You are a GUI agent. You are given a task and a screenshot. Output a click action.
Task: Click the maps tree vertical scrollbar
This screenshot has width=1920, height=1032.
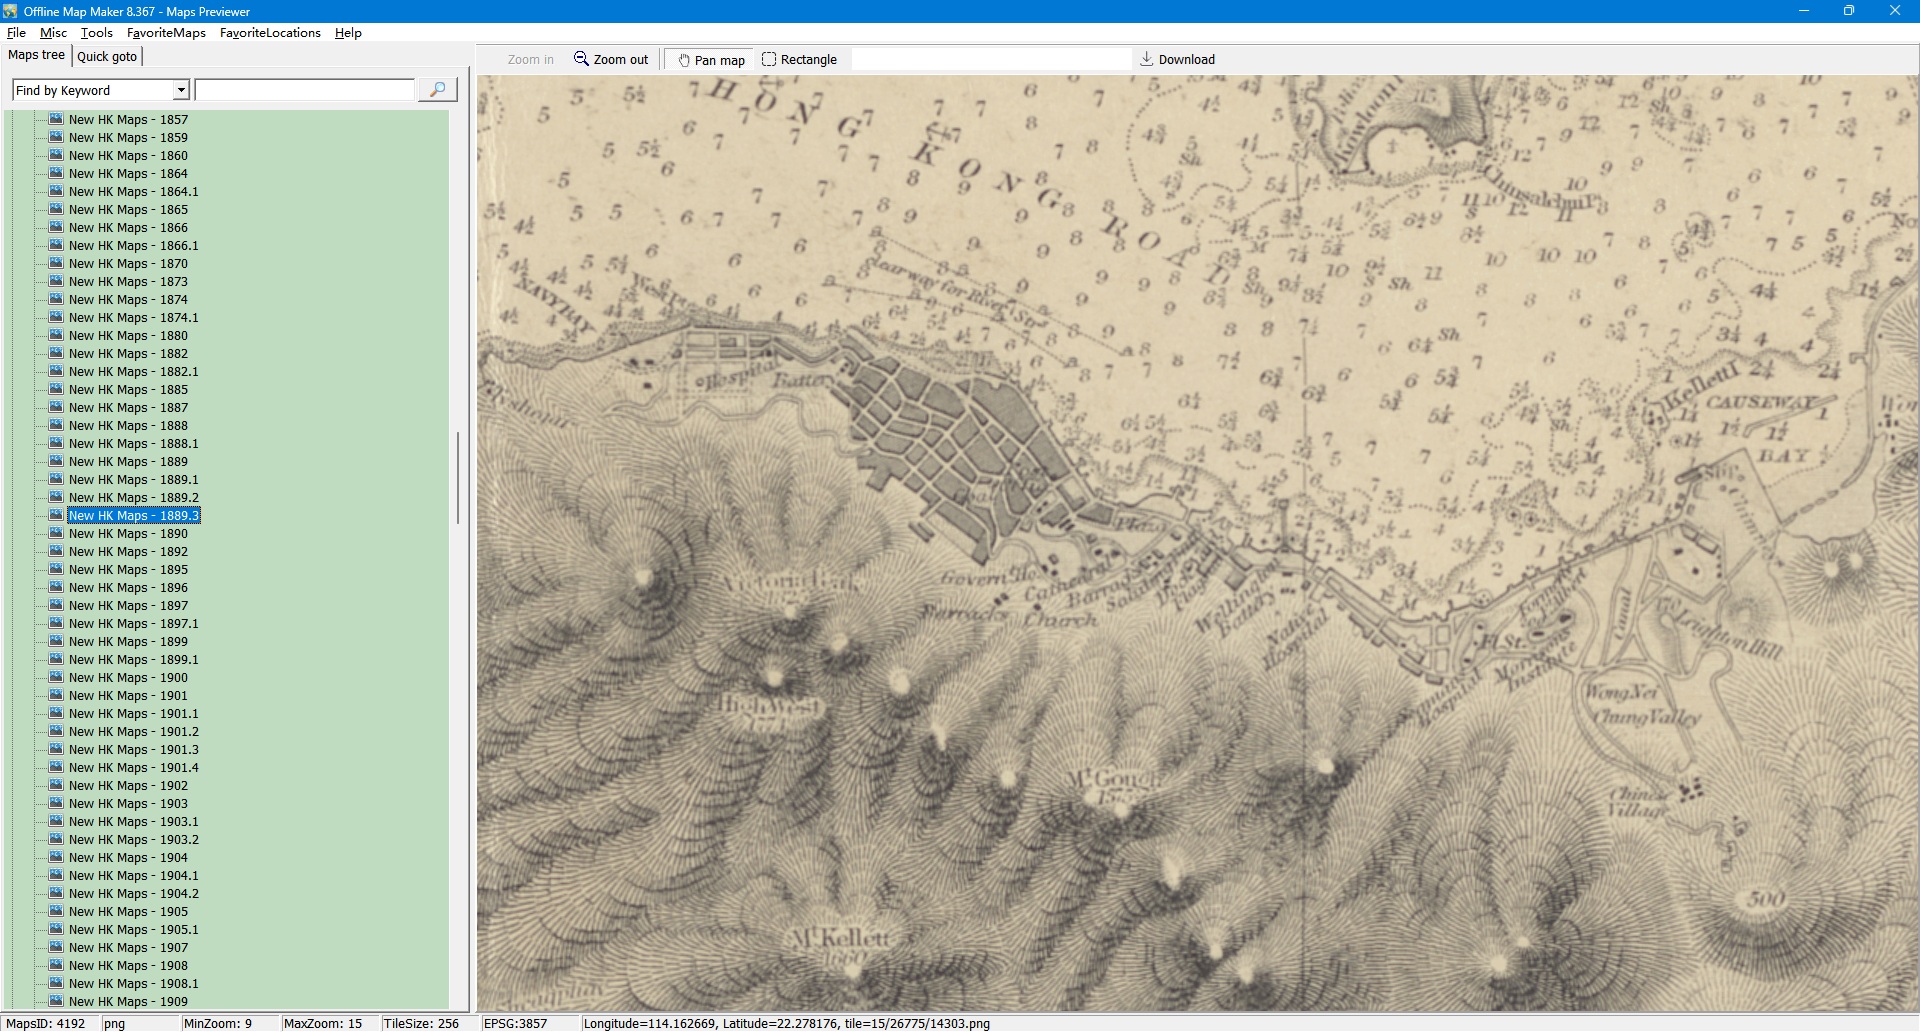458,478
